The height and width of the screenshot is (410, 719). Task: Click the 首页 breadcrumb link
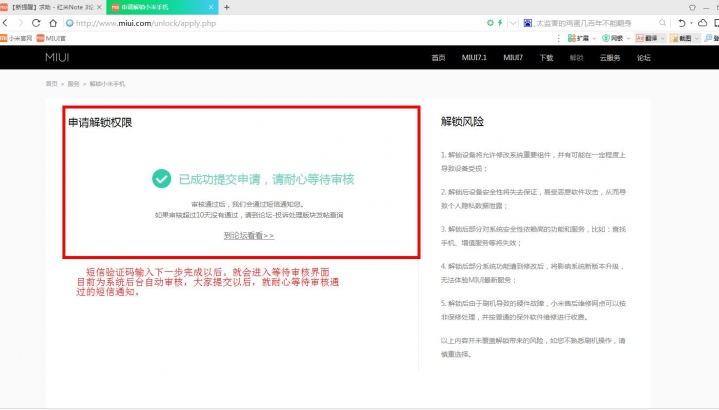coord(51,84)
